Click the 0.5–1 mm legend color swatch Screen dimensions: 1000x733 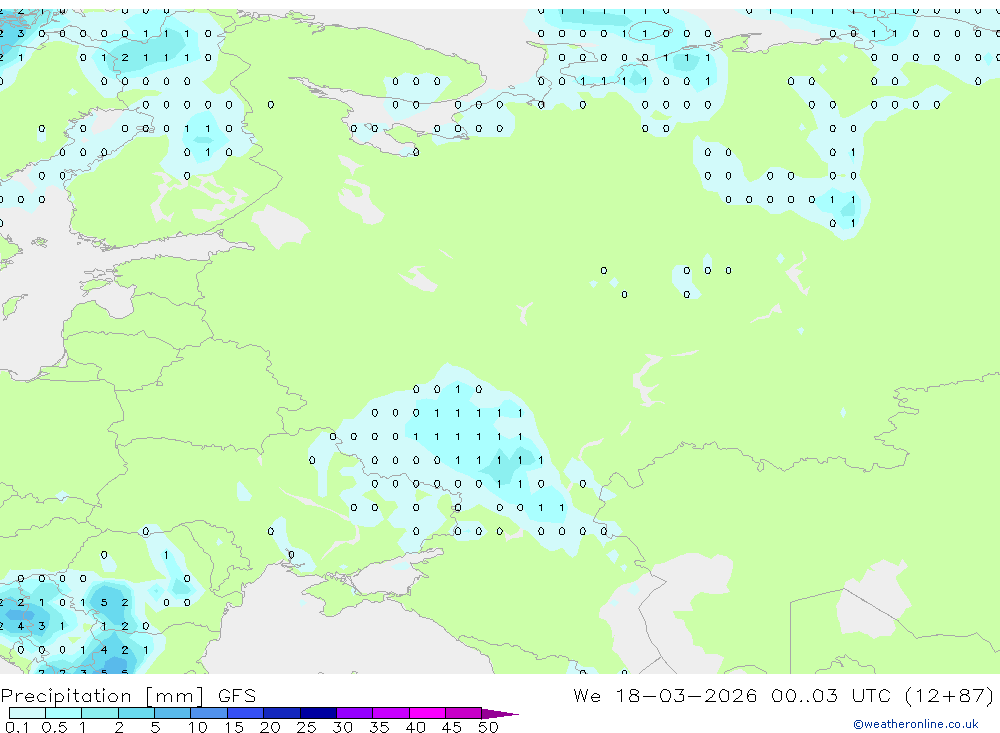[64, 713]
